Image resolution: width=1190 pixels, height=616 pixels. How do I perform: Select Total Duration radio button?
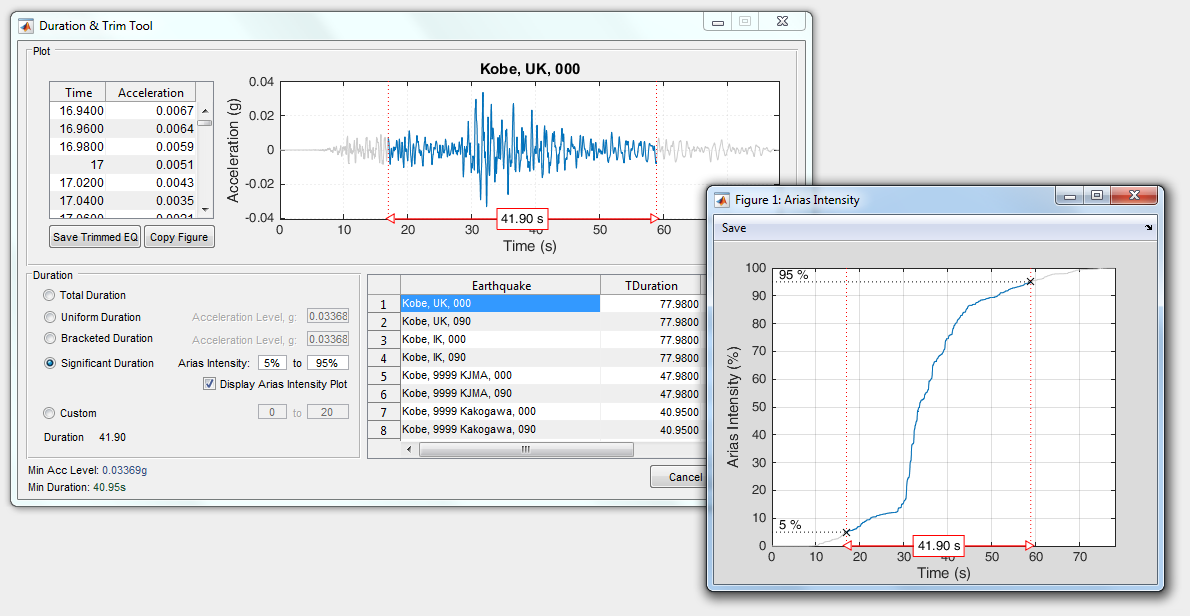(50, 296)
